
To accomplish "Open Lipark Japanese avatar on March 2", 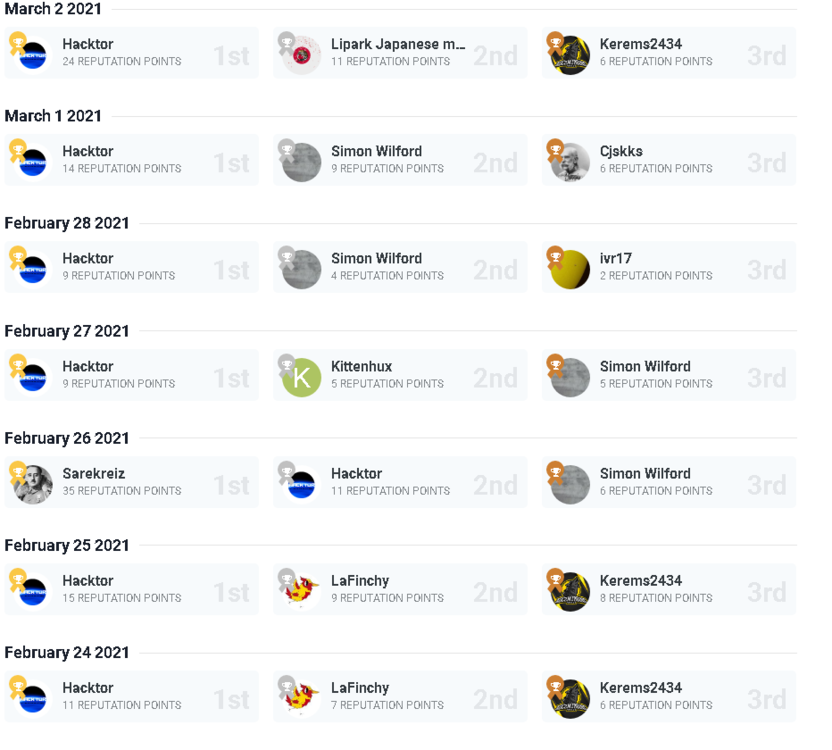I will click(x=301, y=55).
